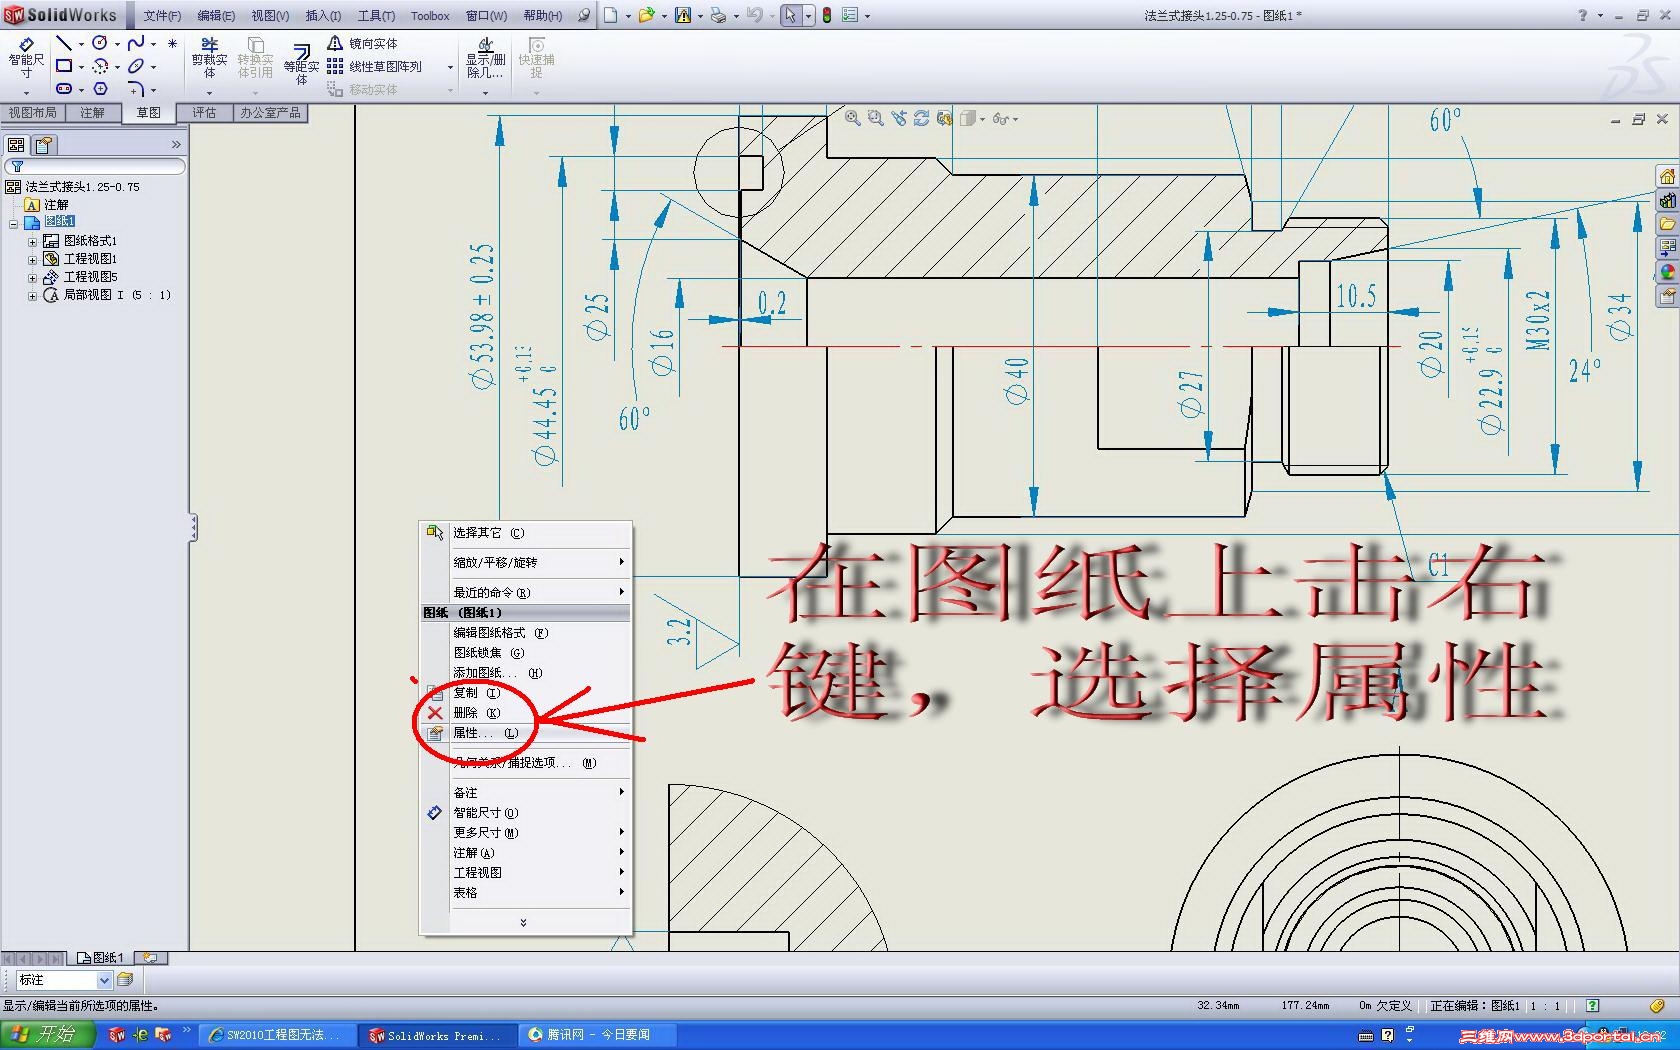
Task: Click the feature tree filter input field
Action: [x=96, y=166]
